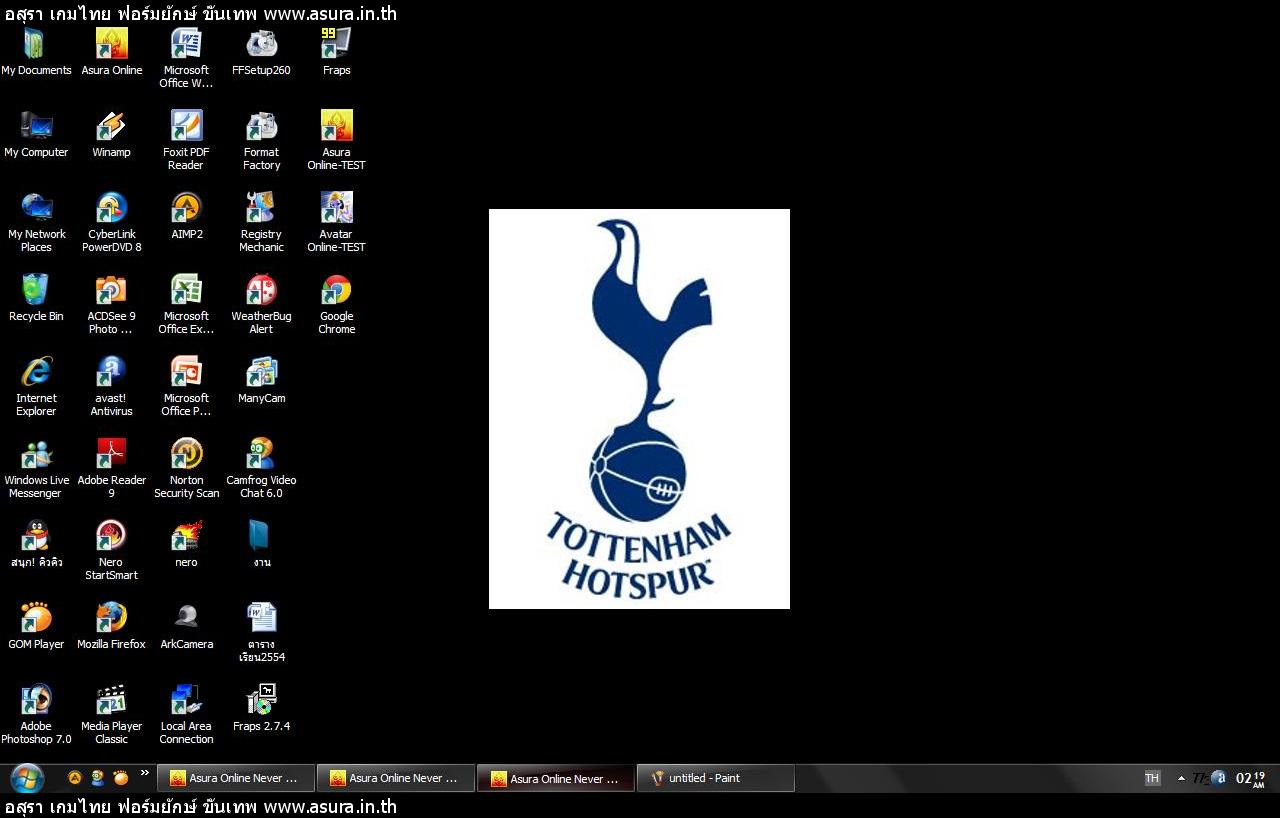Launch the GOM Player desktop shortcut
The height and width of the screenshot is (818, 1280).
point(36,626)
